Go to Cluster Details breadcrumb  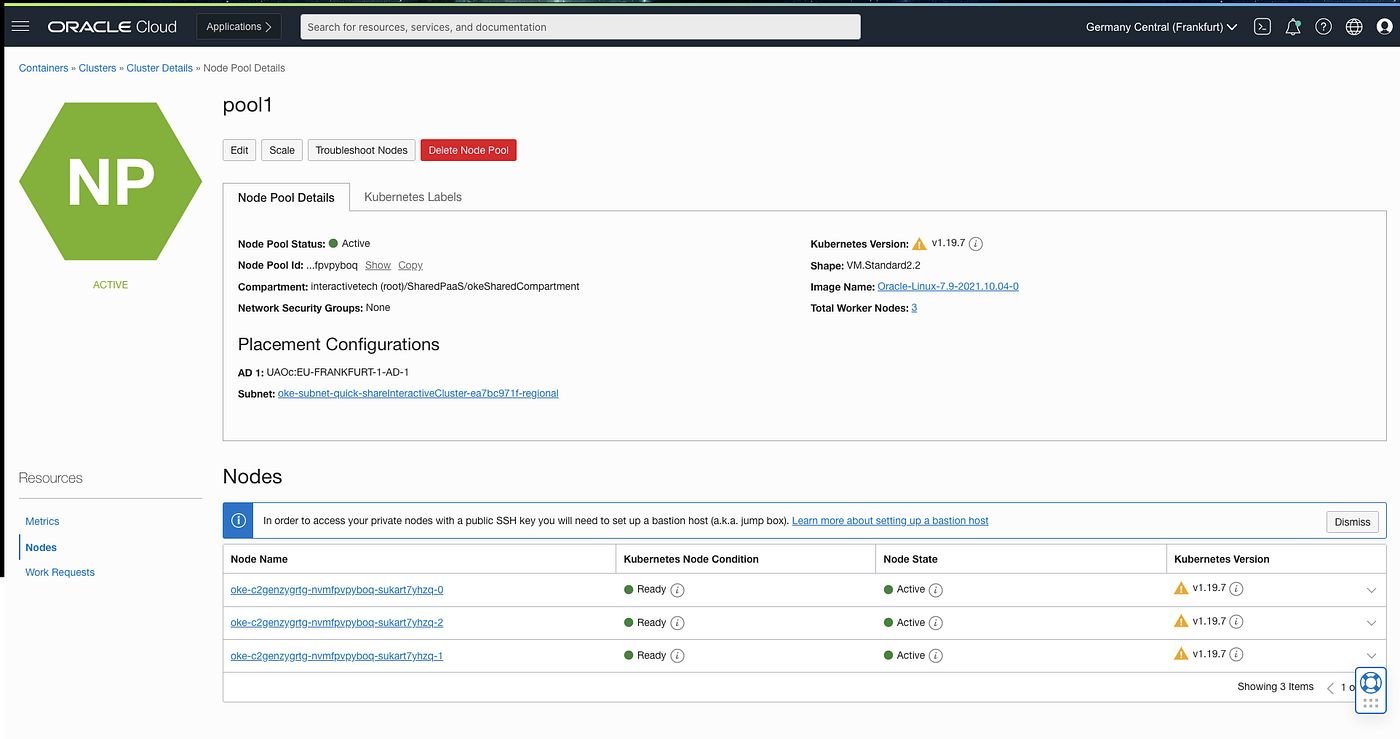click(160, 68)
